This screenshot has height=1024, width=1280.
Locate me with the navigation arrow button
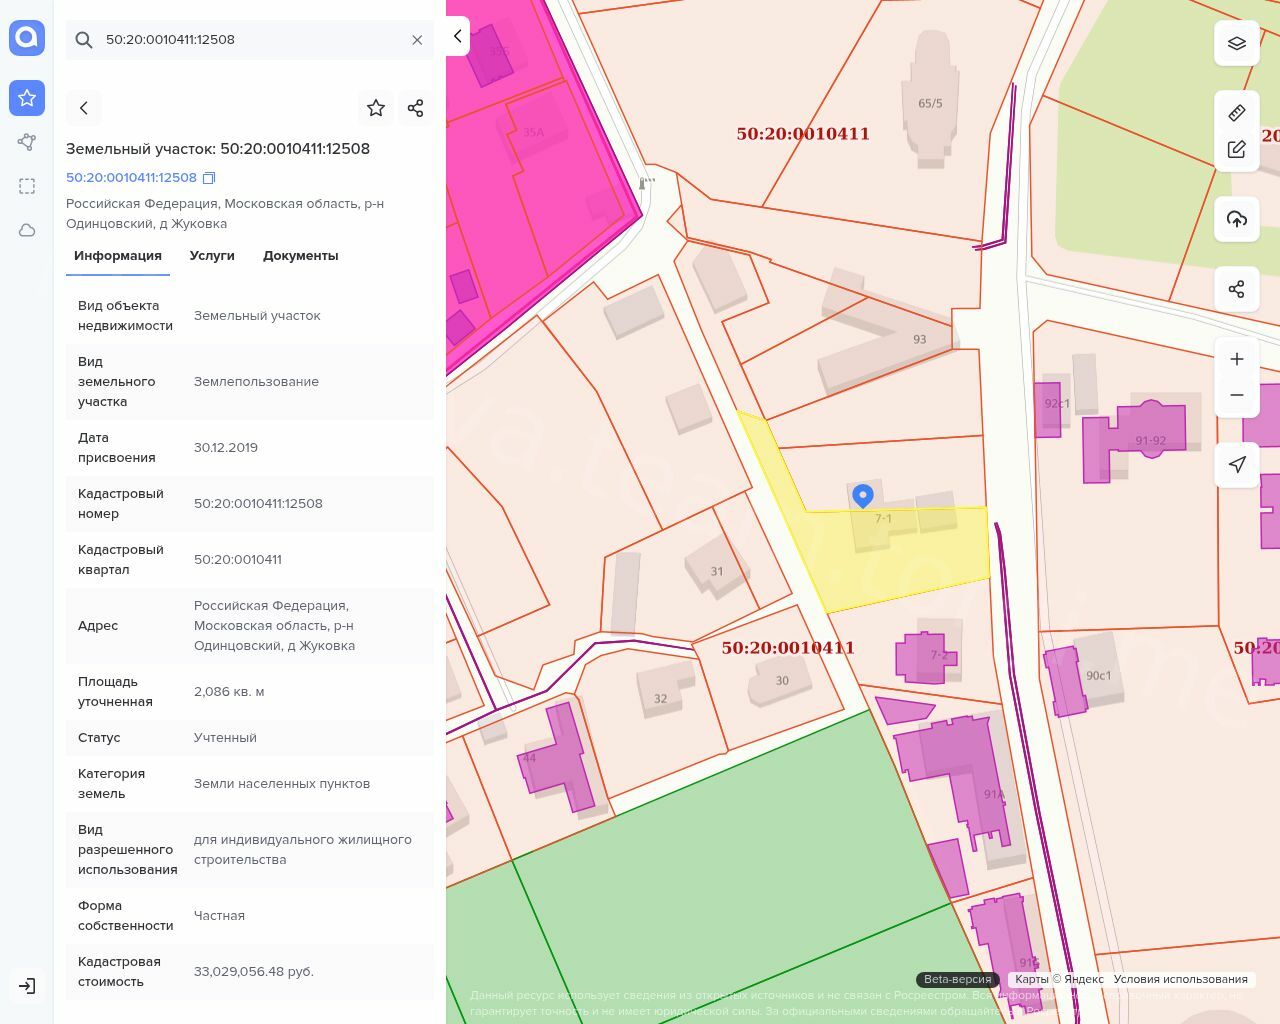[x=1237, y=465]
